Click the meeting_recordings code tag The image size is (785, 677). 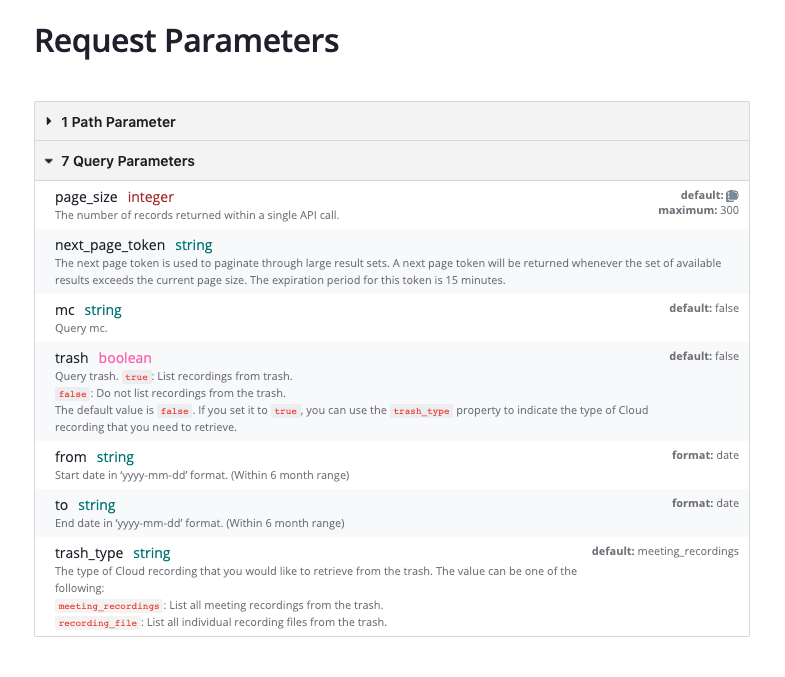click(109, 606)
